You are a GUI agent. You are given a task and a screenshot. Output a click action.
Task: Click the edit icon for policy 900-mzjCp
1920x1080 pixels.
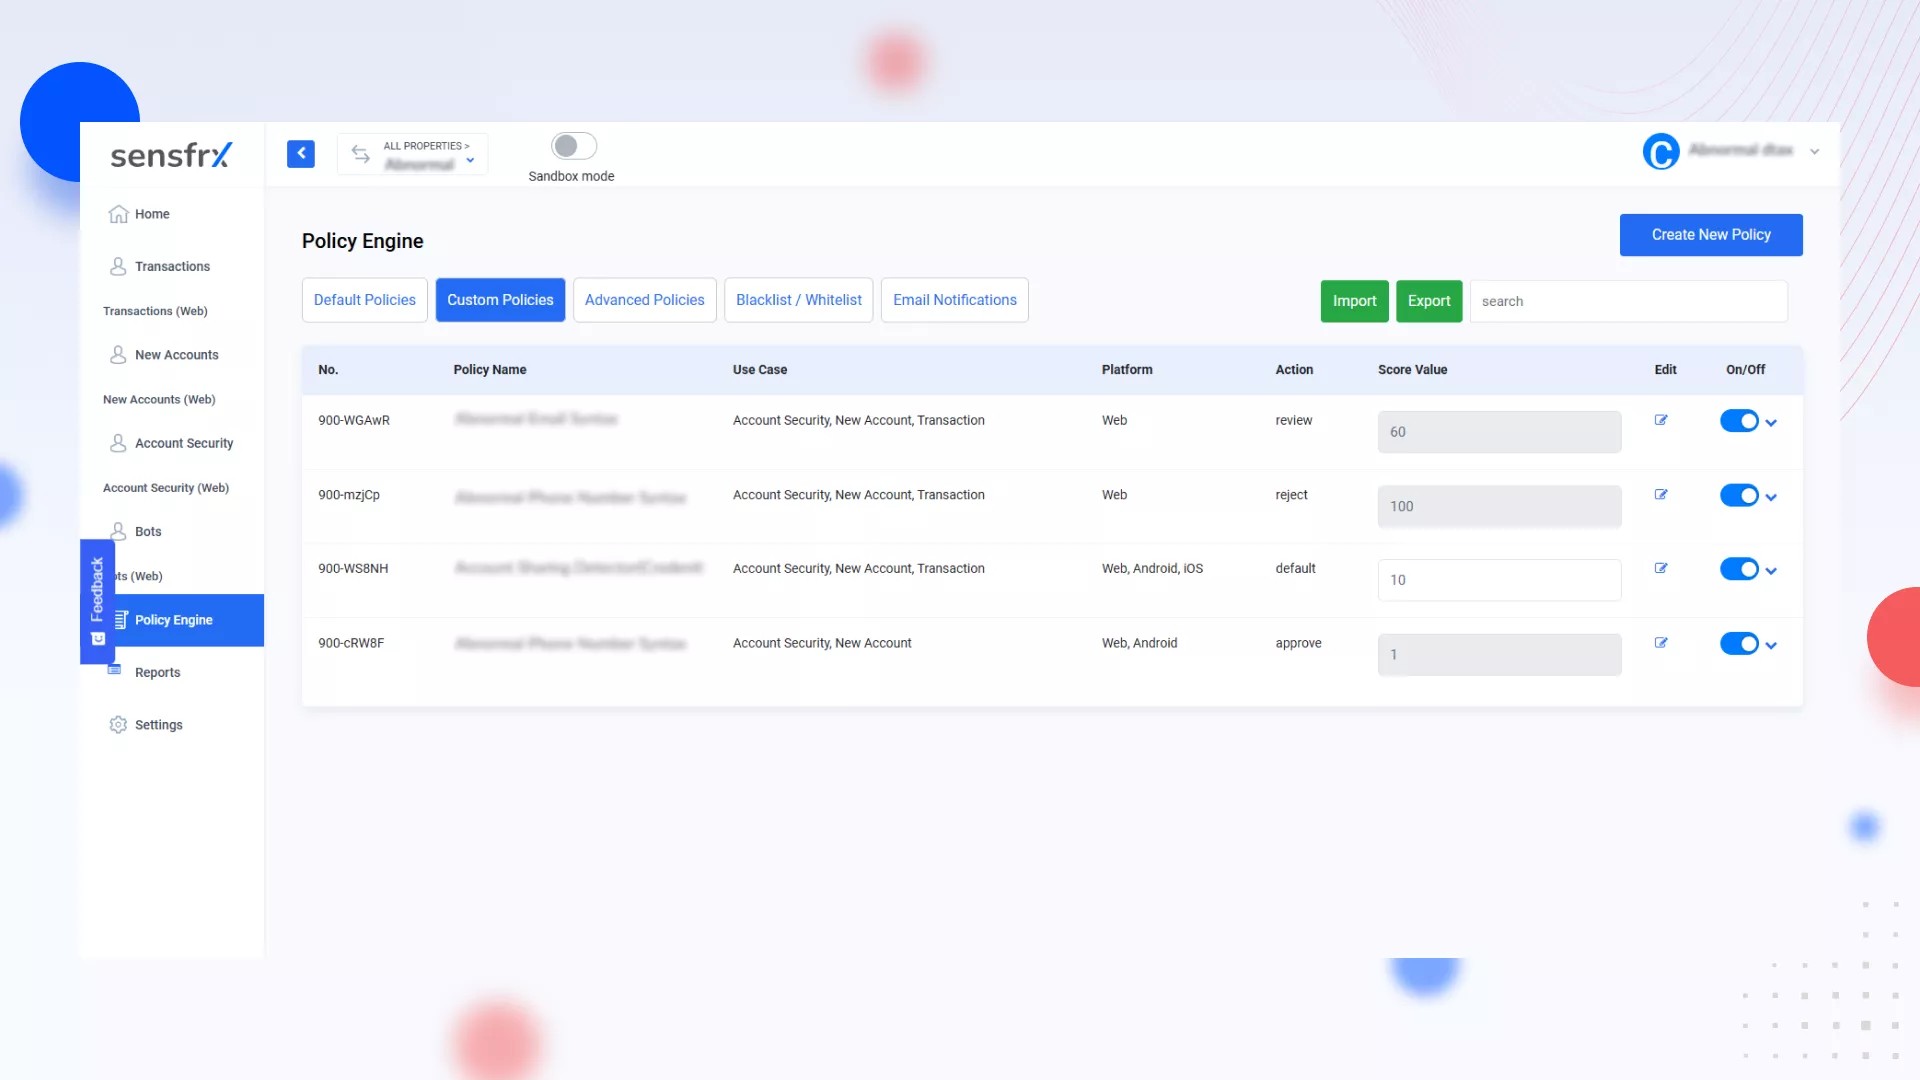(x=1661, y=495)
